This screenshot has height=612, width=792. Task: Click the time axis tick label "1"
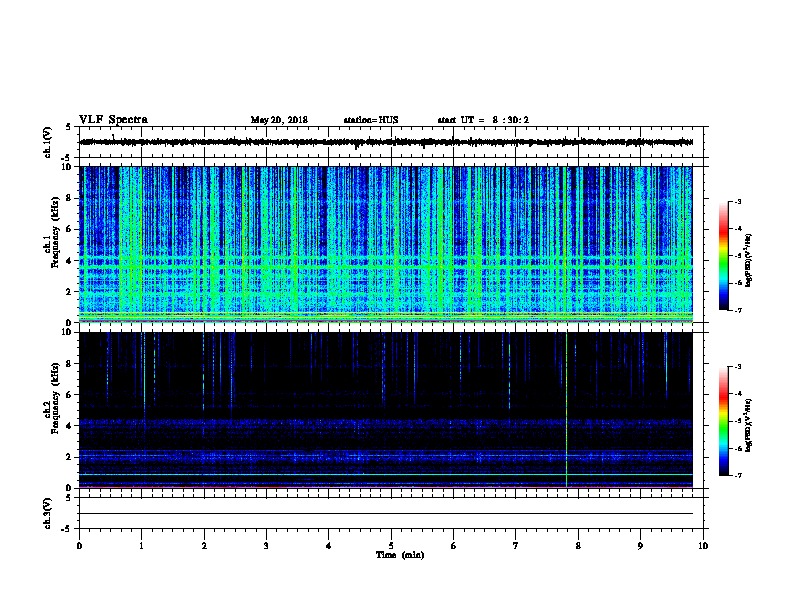point(141,546)
